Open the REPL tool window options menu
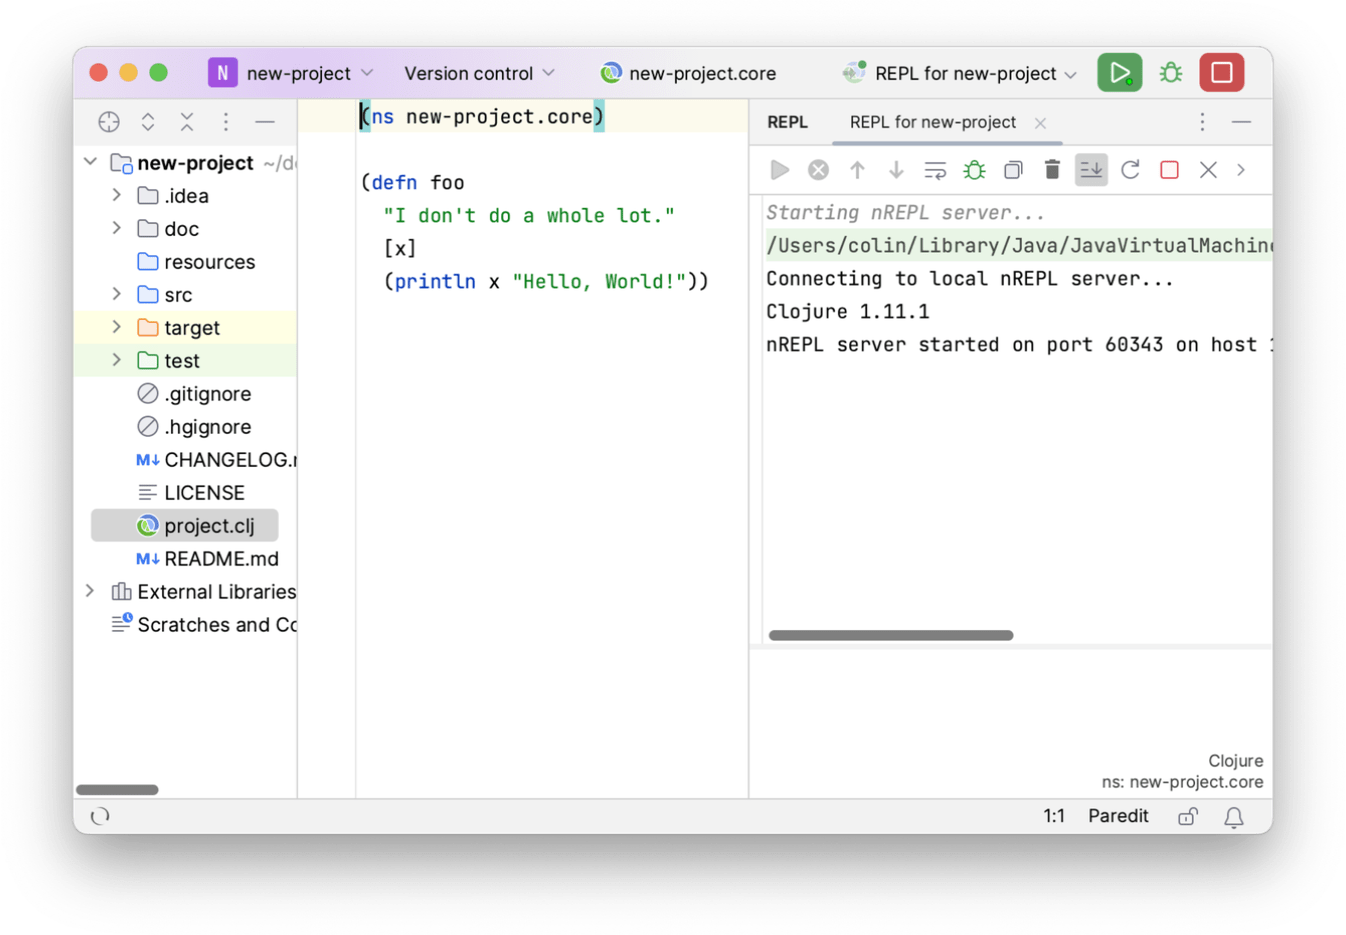The height and width of the screenshot is (935, 1346). click(x=1202, y=122)
